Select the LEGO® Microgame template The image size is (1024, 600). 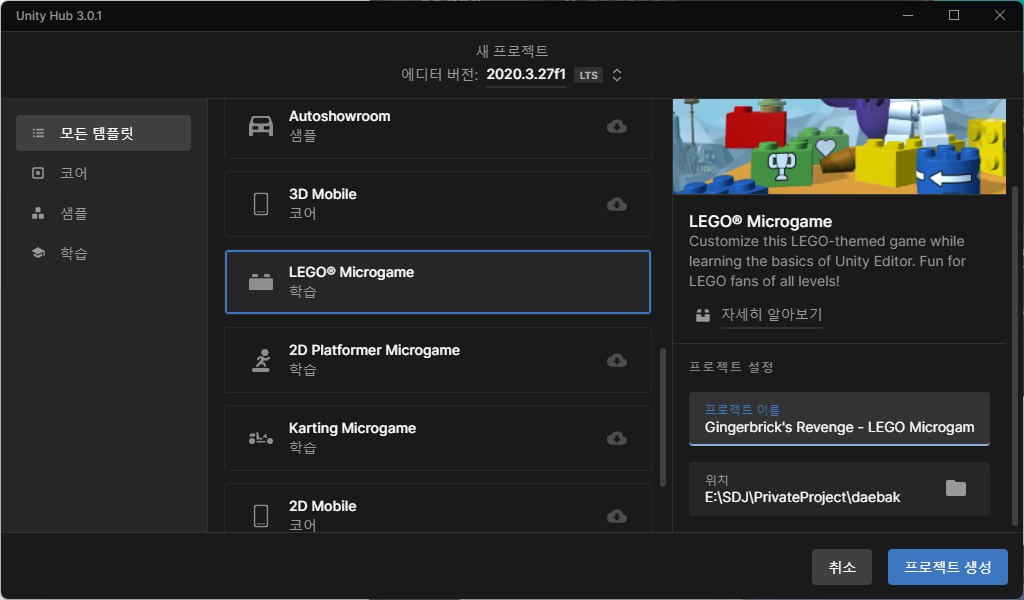point(438,282)
